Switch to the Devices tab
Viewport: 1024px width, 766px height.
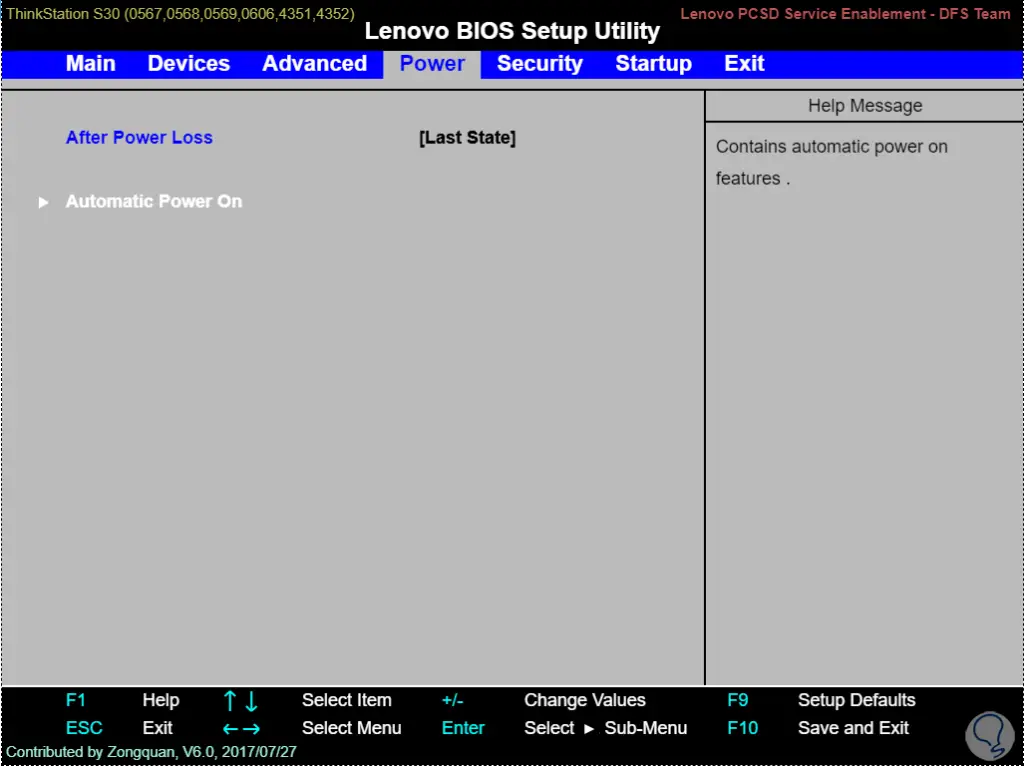coord(188,64)
